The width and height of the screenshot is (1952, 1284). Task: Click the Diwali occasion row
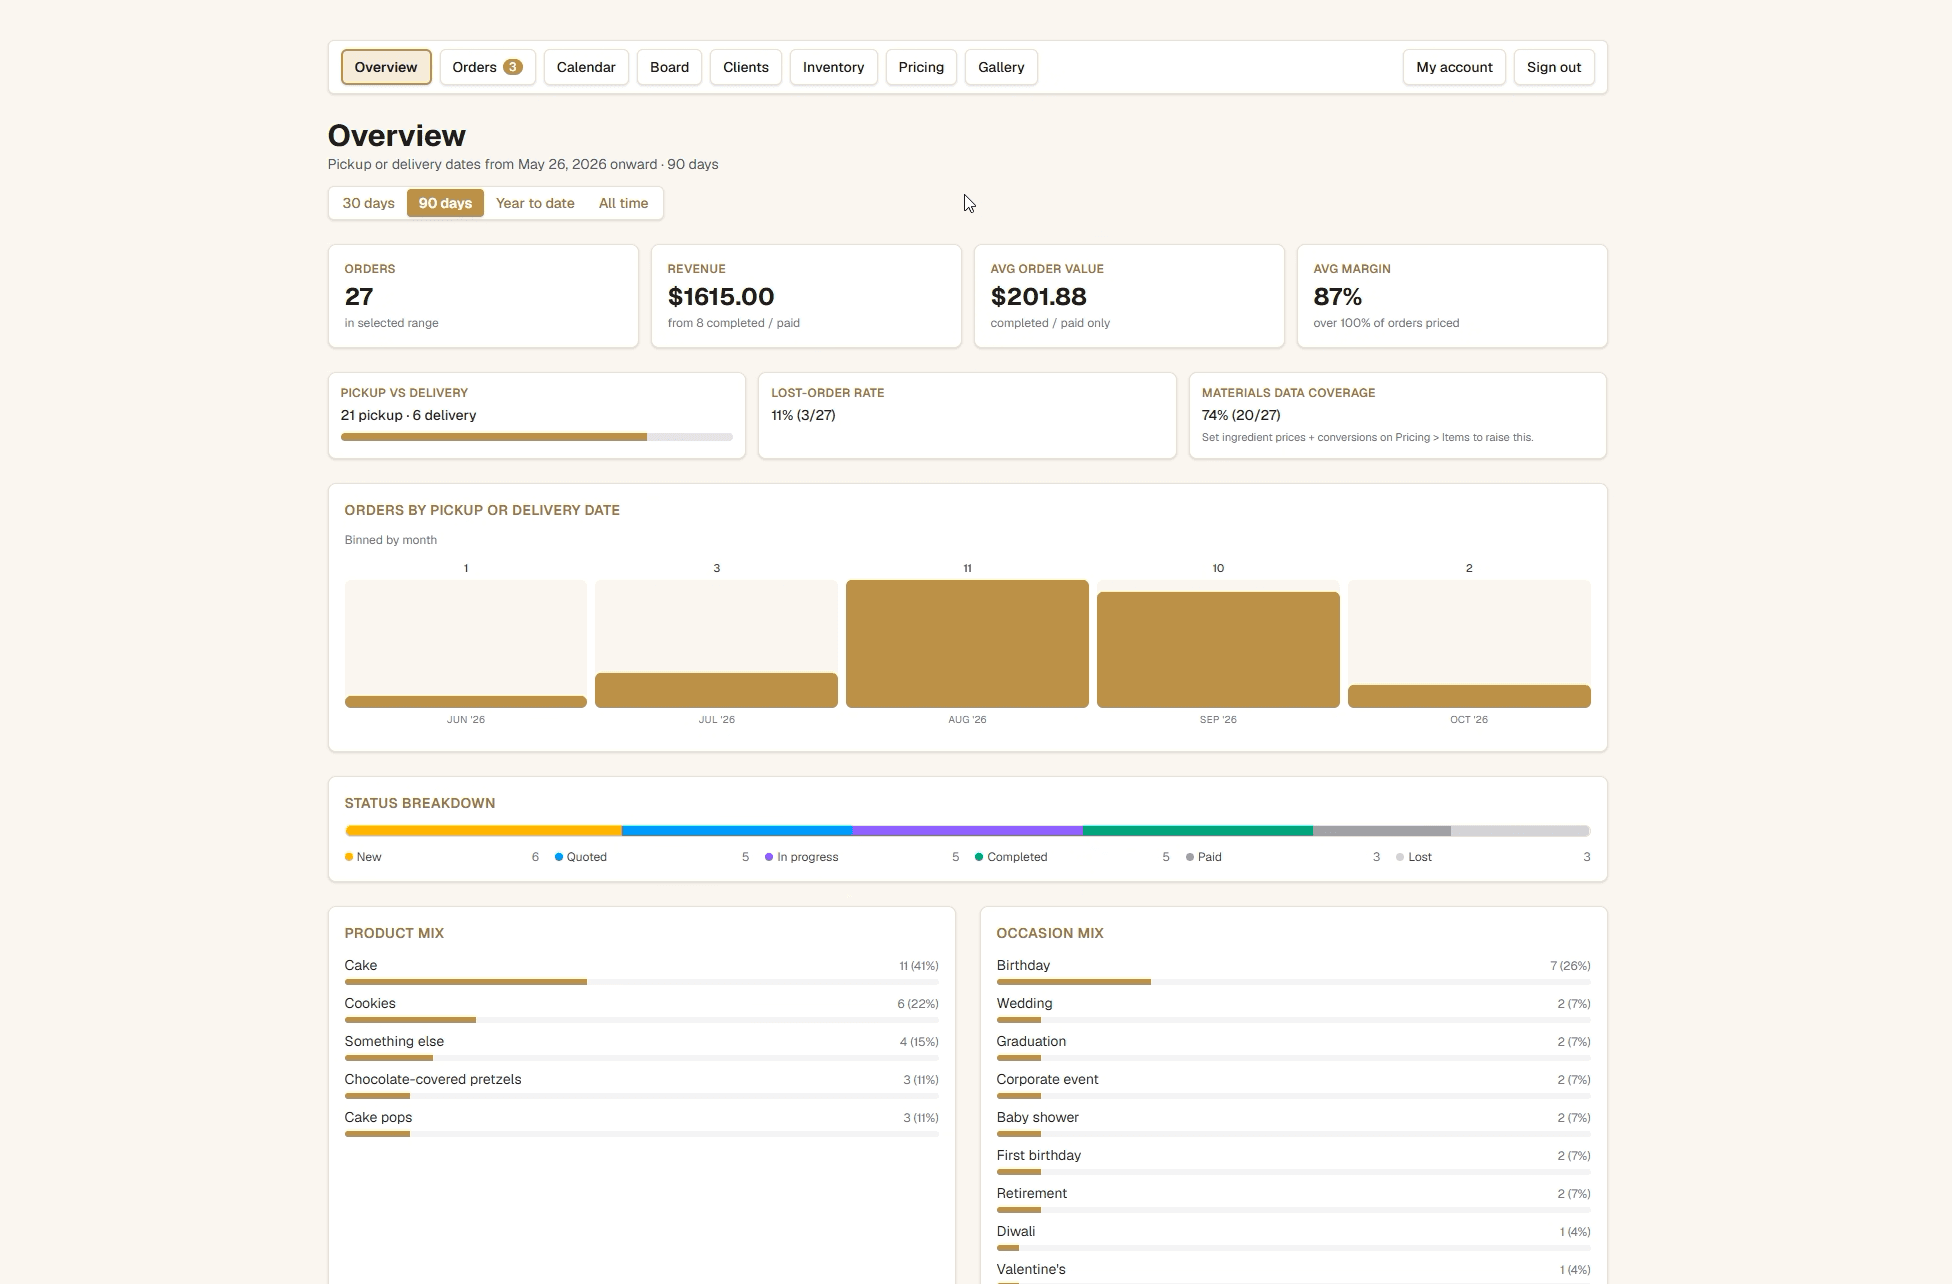[1293, 1237]
